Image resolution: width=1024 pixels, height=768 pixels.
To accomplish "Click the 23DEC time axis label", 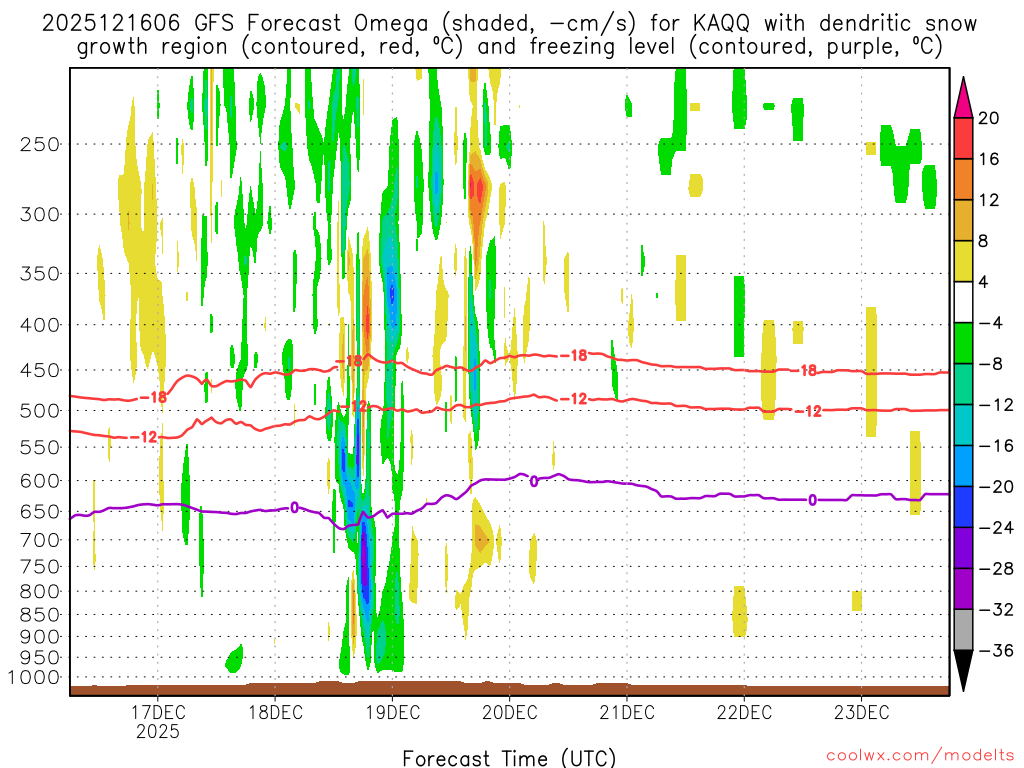I will [861, 712].
